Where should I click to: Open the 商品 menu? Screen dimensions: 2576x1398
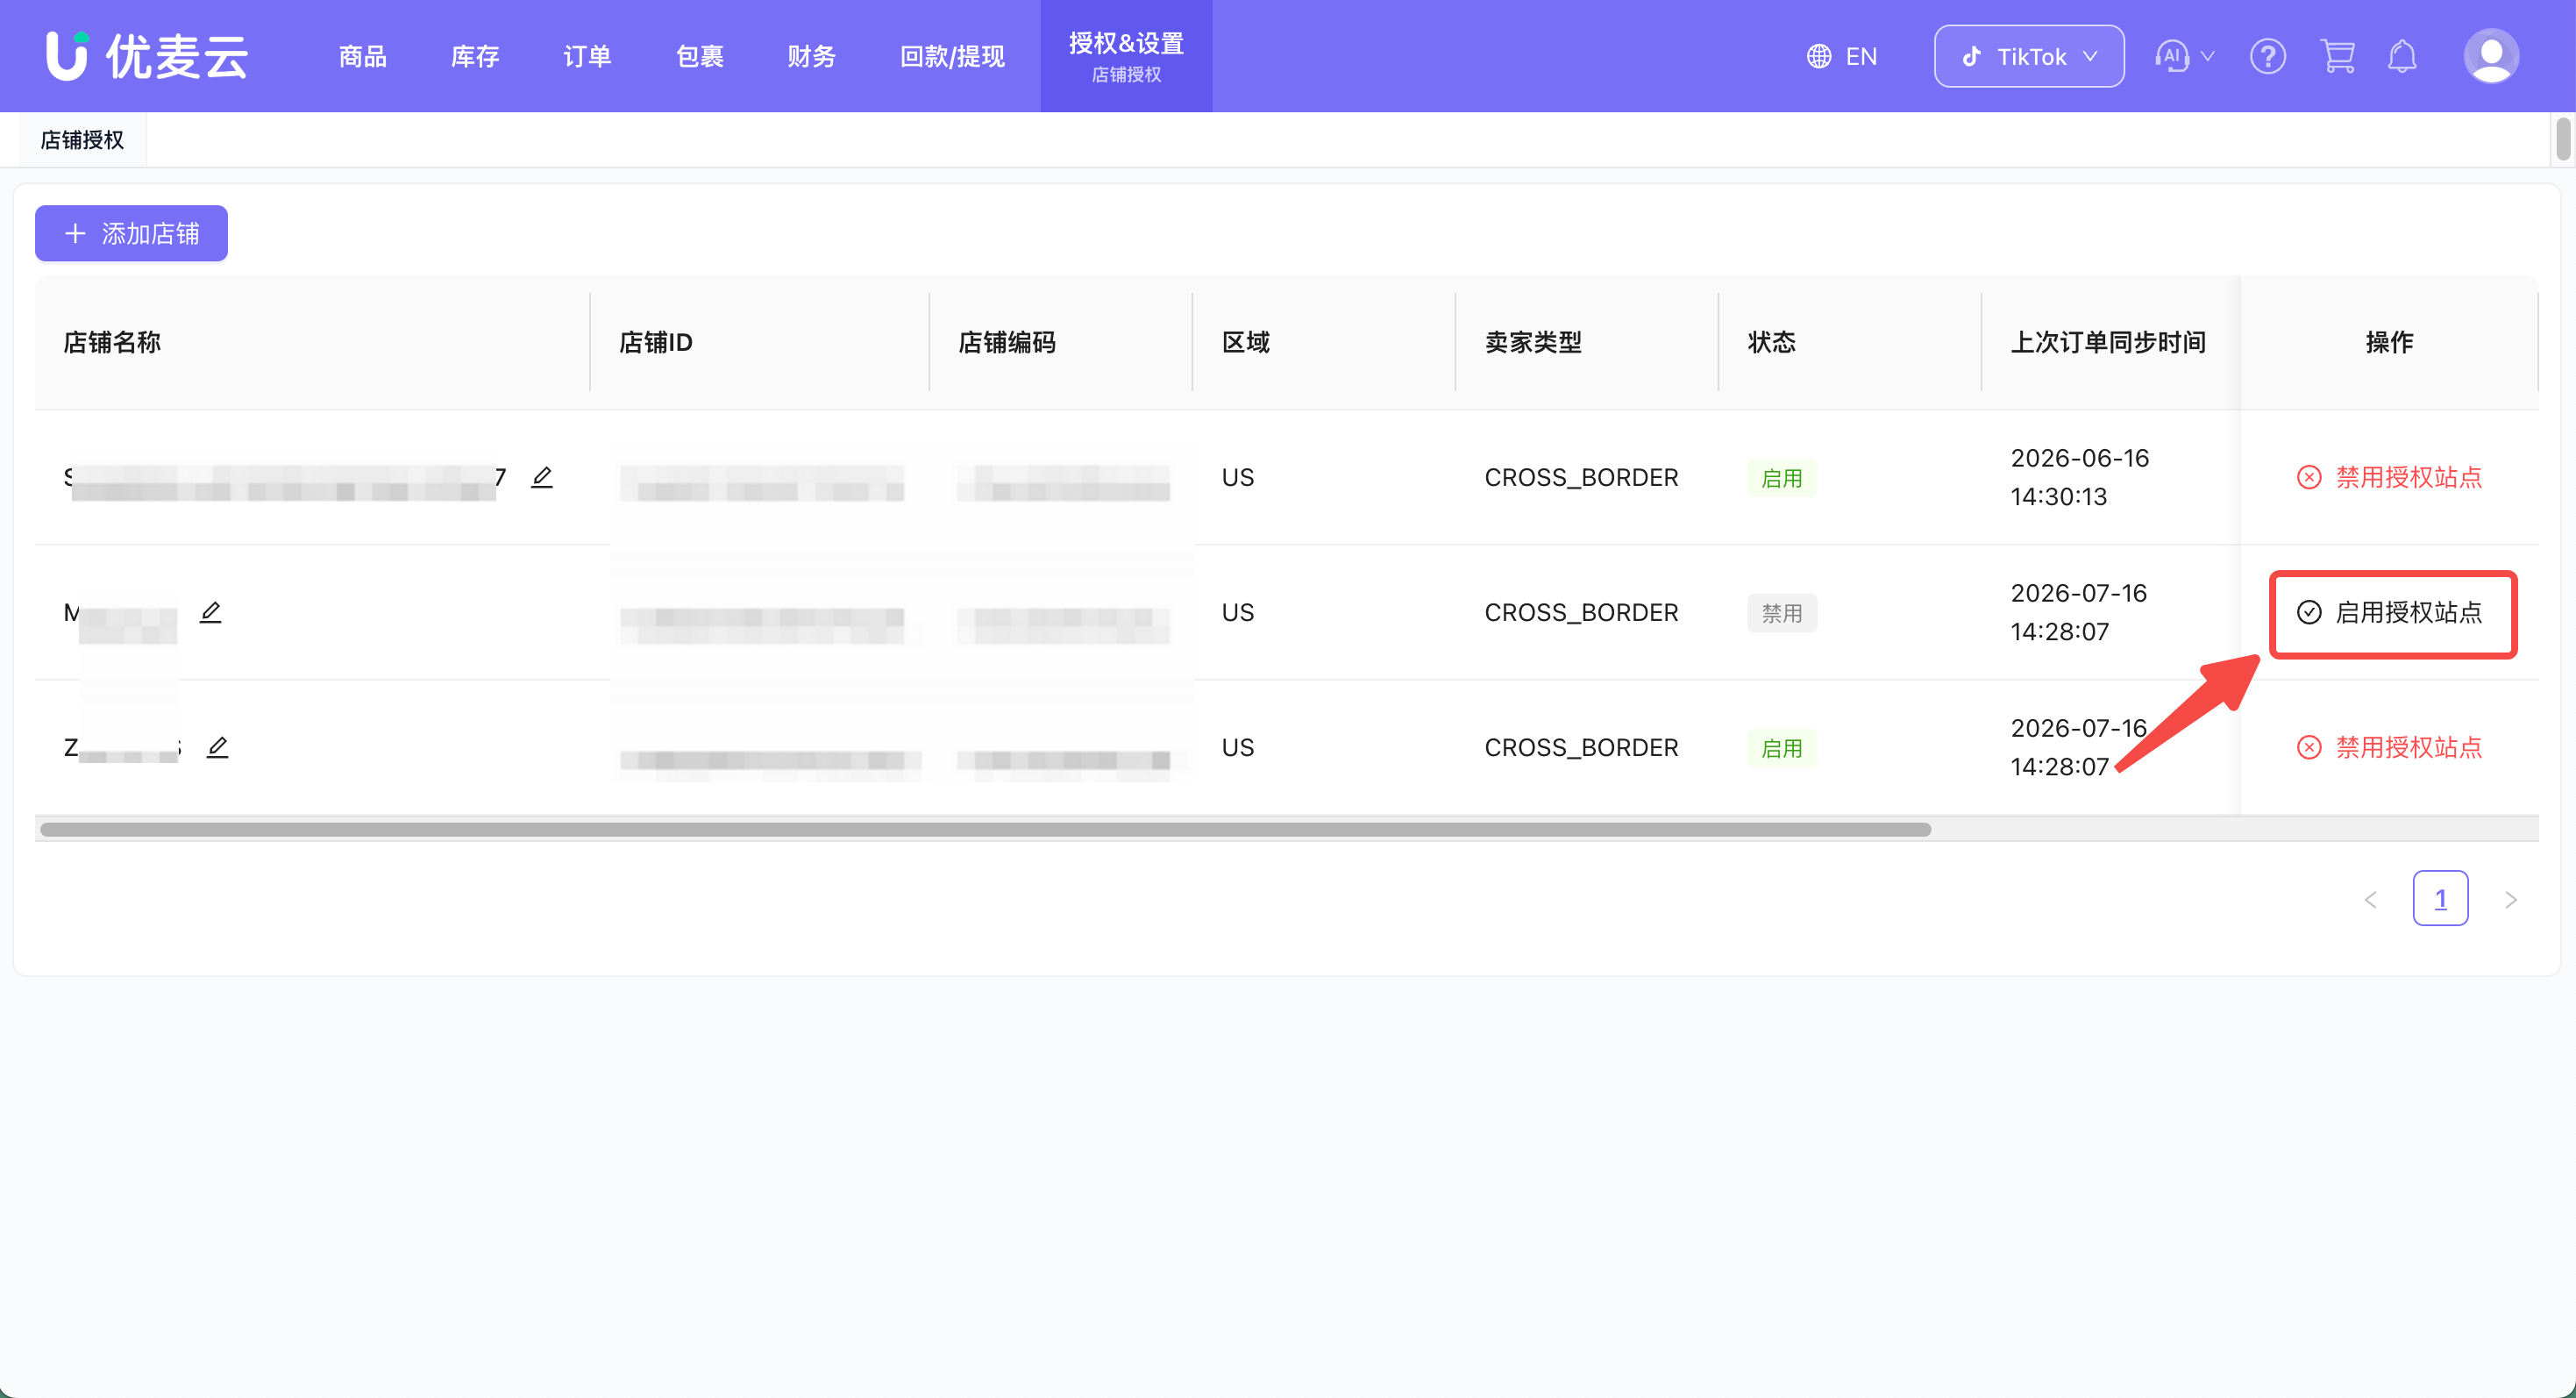(362, 56)
